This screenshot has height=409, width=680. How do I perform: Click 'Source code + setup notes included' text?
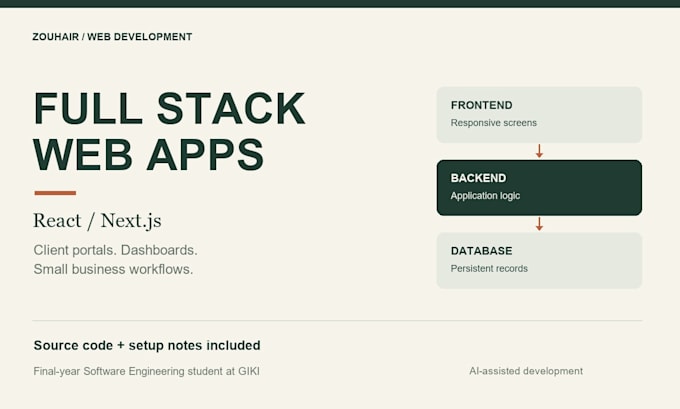click(x=147, y=345)
